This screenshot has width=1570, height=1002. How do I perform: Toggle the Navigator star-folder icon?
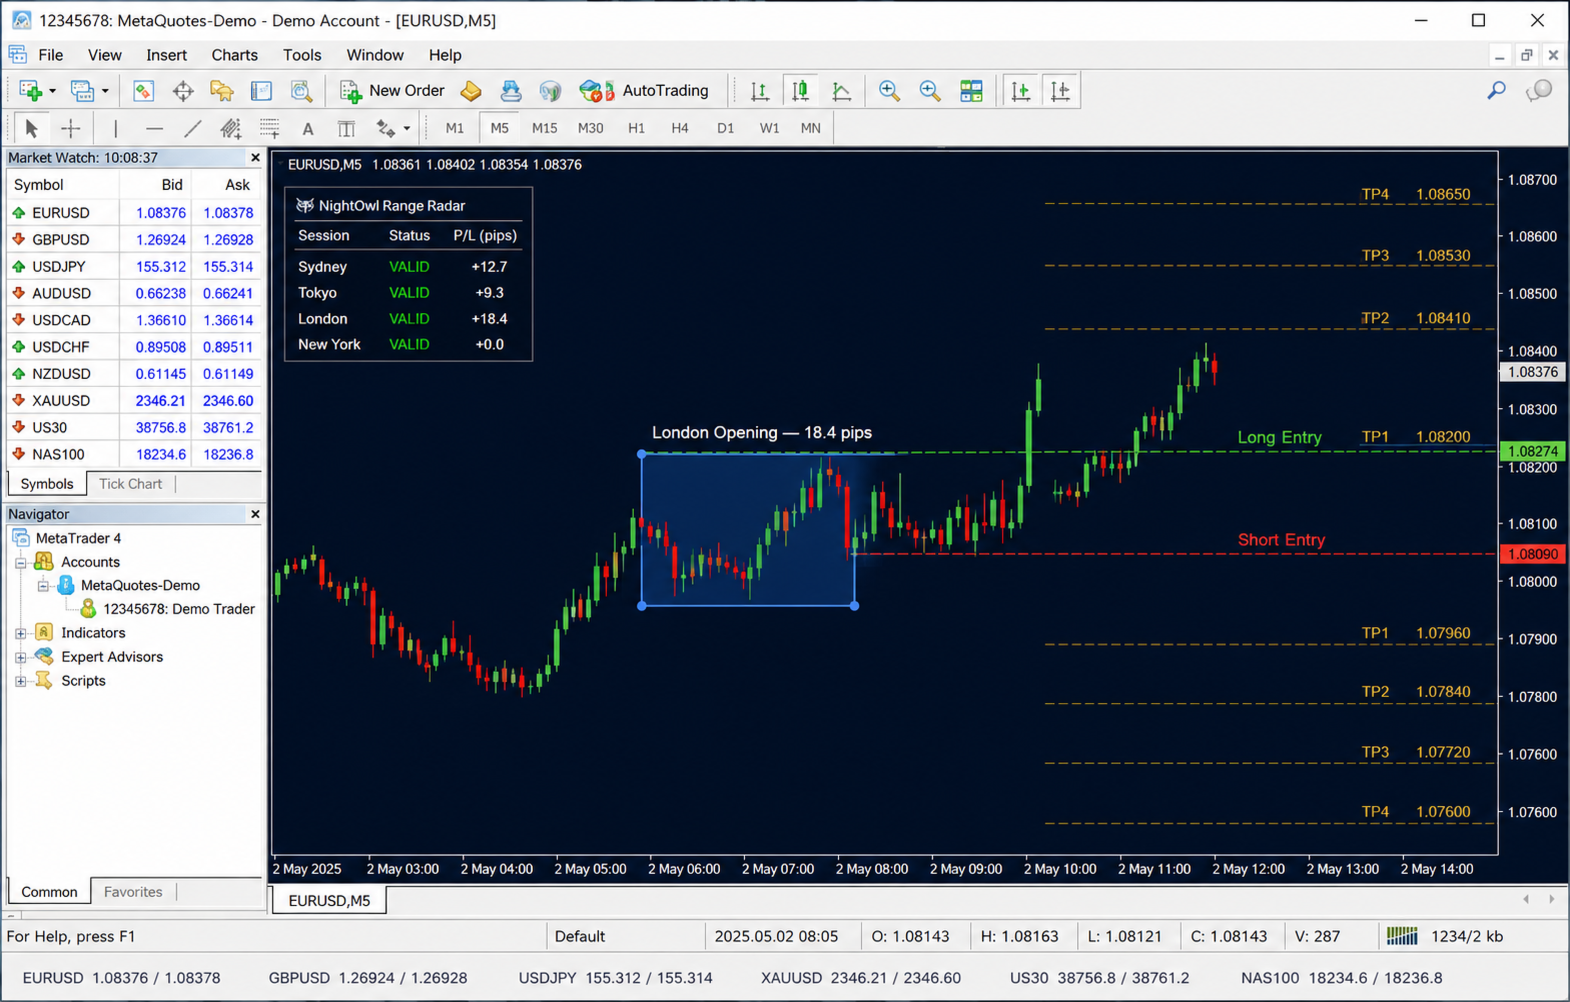point(222,91)
